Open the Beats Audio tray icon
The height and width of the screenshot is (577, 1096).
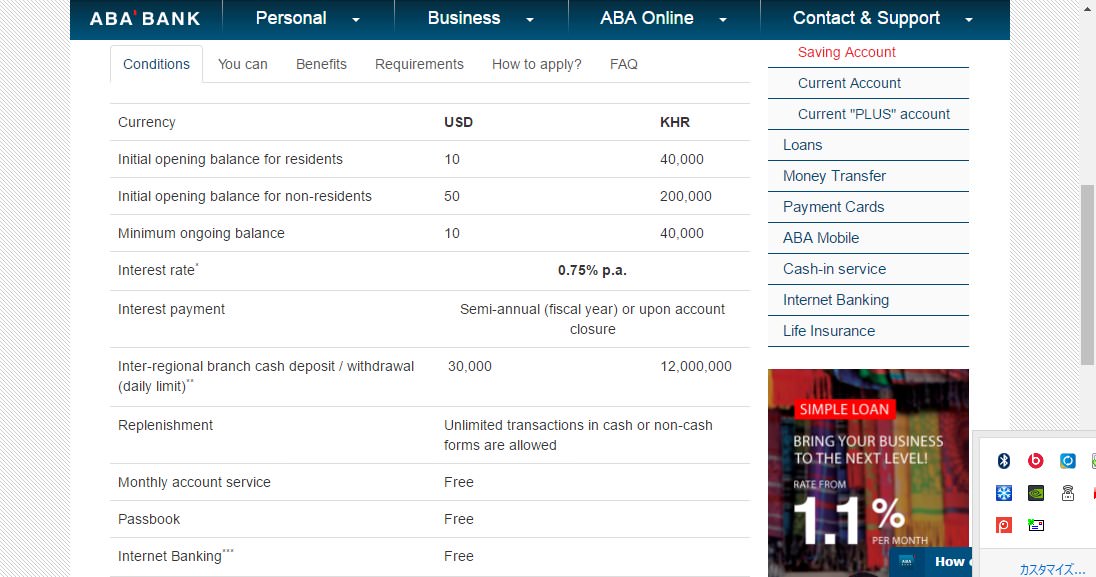[1036, 461]
